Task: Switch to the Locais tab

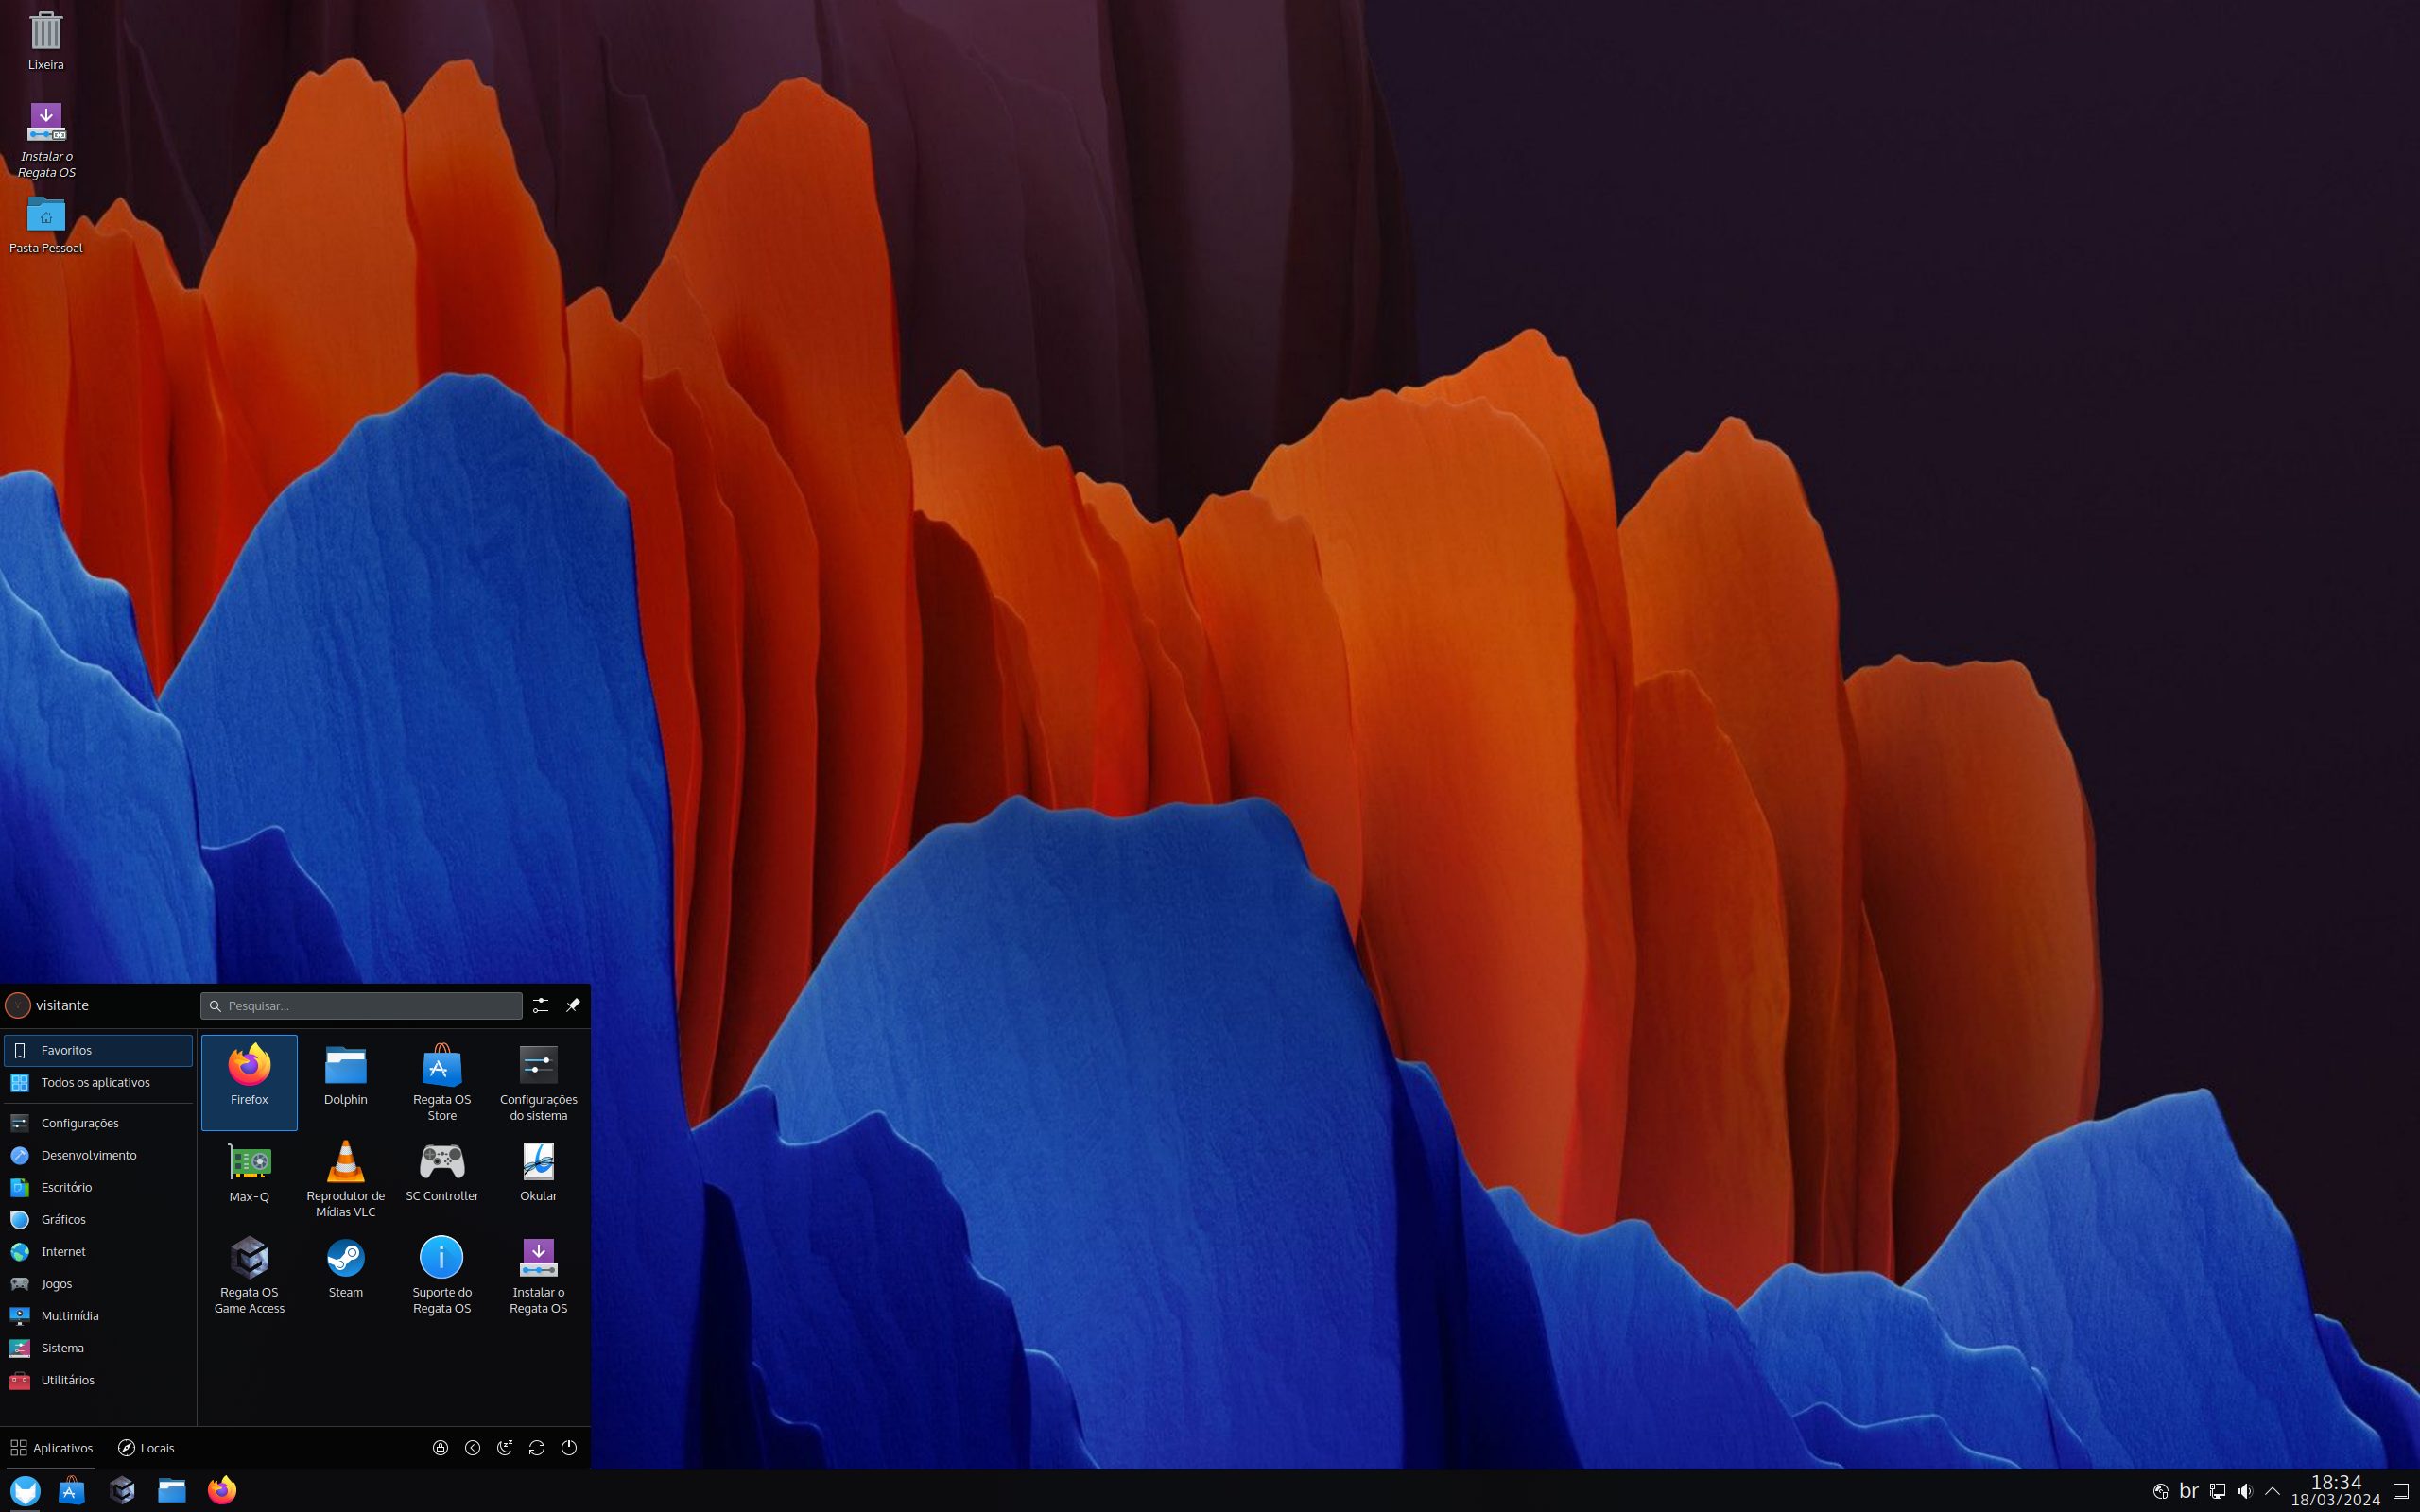Action: click(x=146, y=1447)
